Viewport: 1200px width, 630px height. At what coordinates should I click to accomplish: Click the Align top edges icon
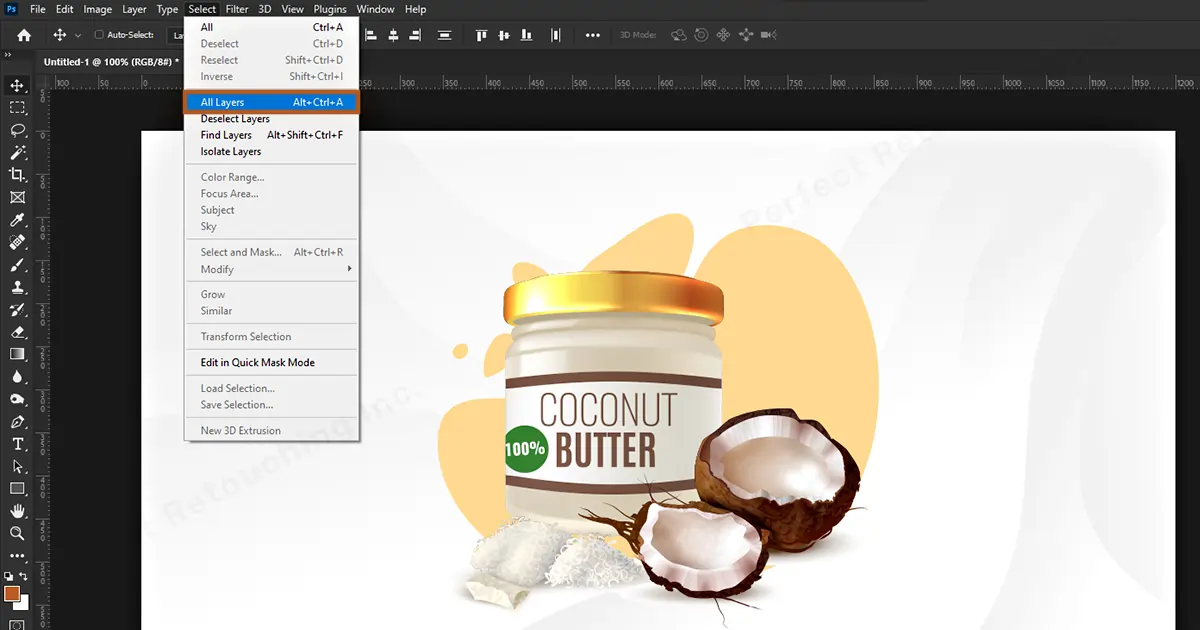[x=481, y=34]
